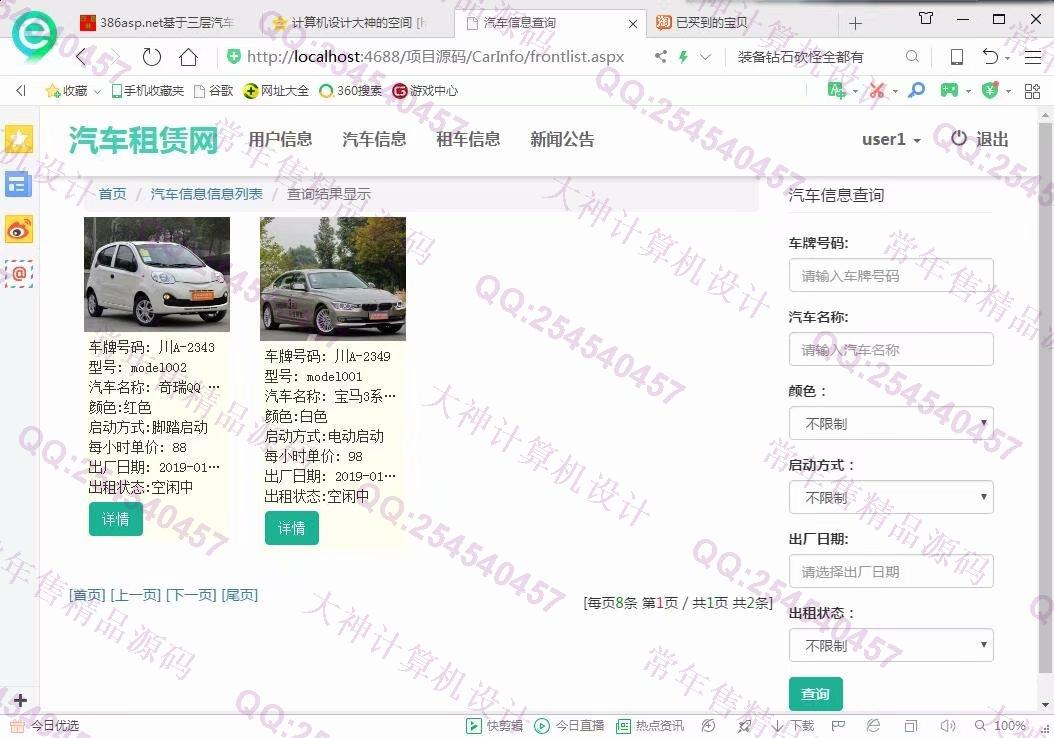Image resolution: width=1054 pixels, height=738 pixels.
Task: Open the user1 account dropdown
Action: 891,139
